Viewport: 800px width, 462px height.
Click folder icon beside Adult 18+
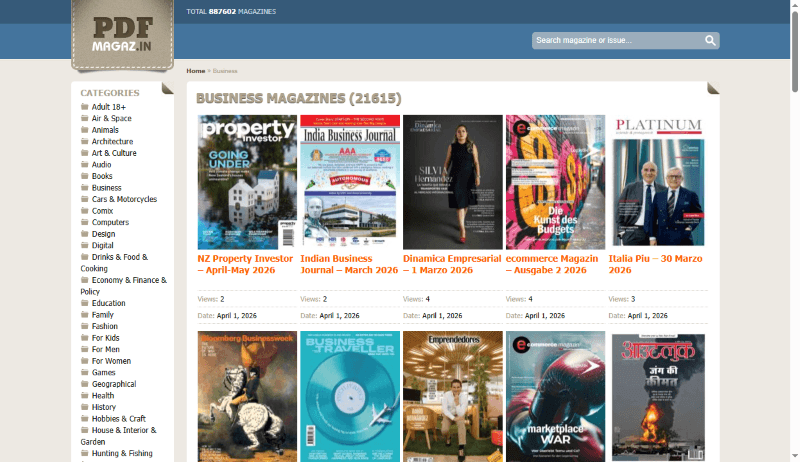pos(85,107)
